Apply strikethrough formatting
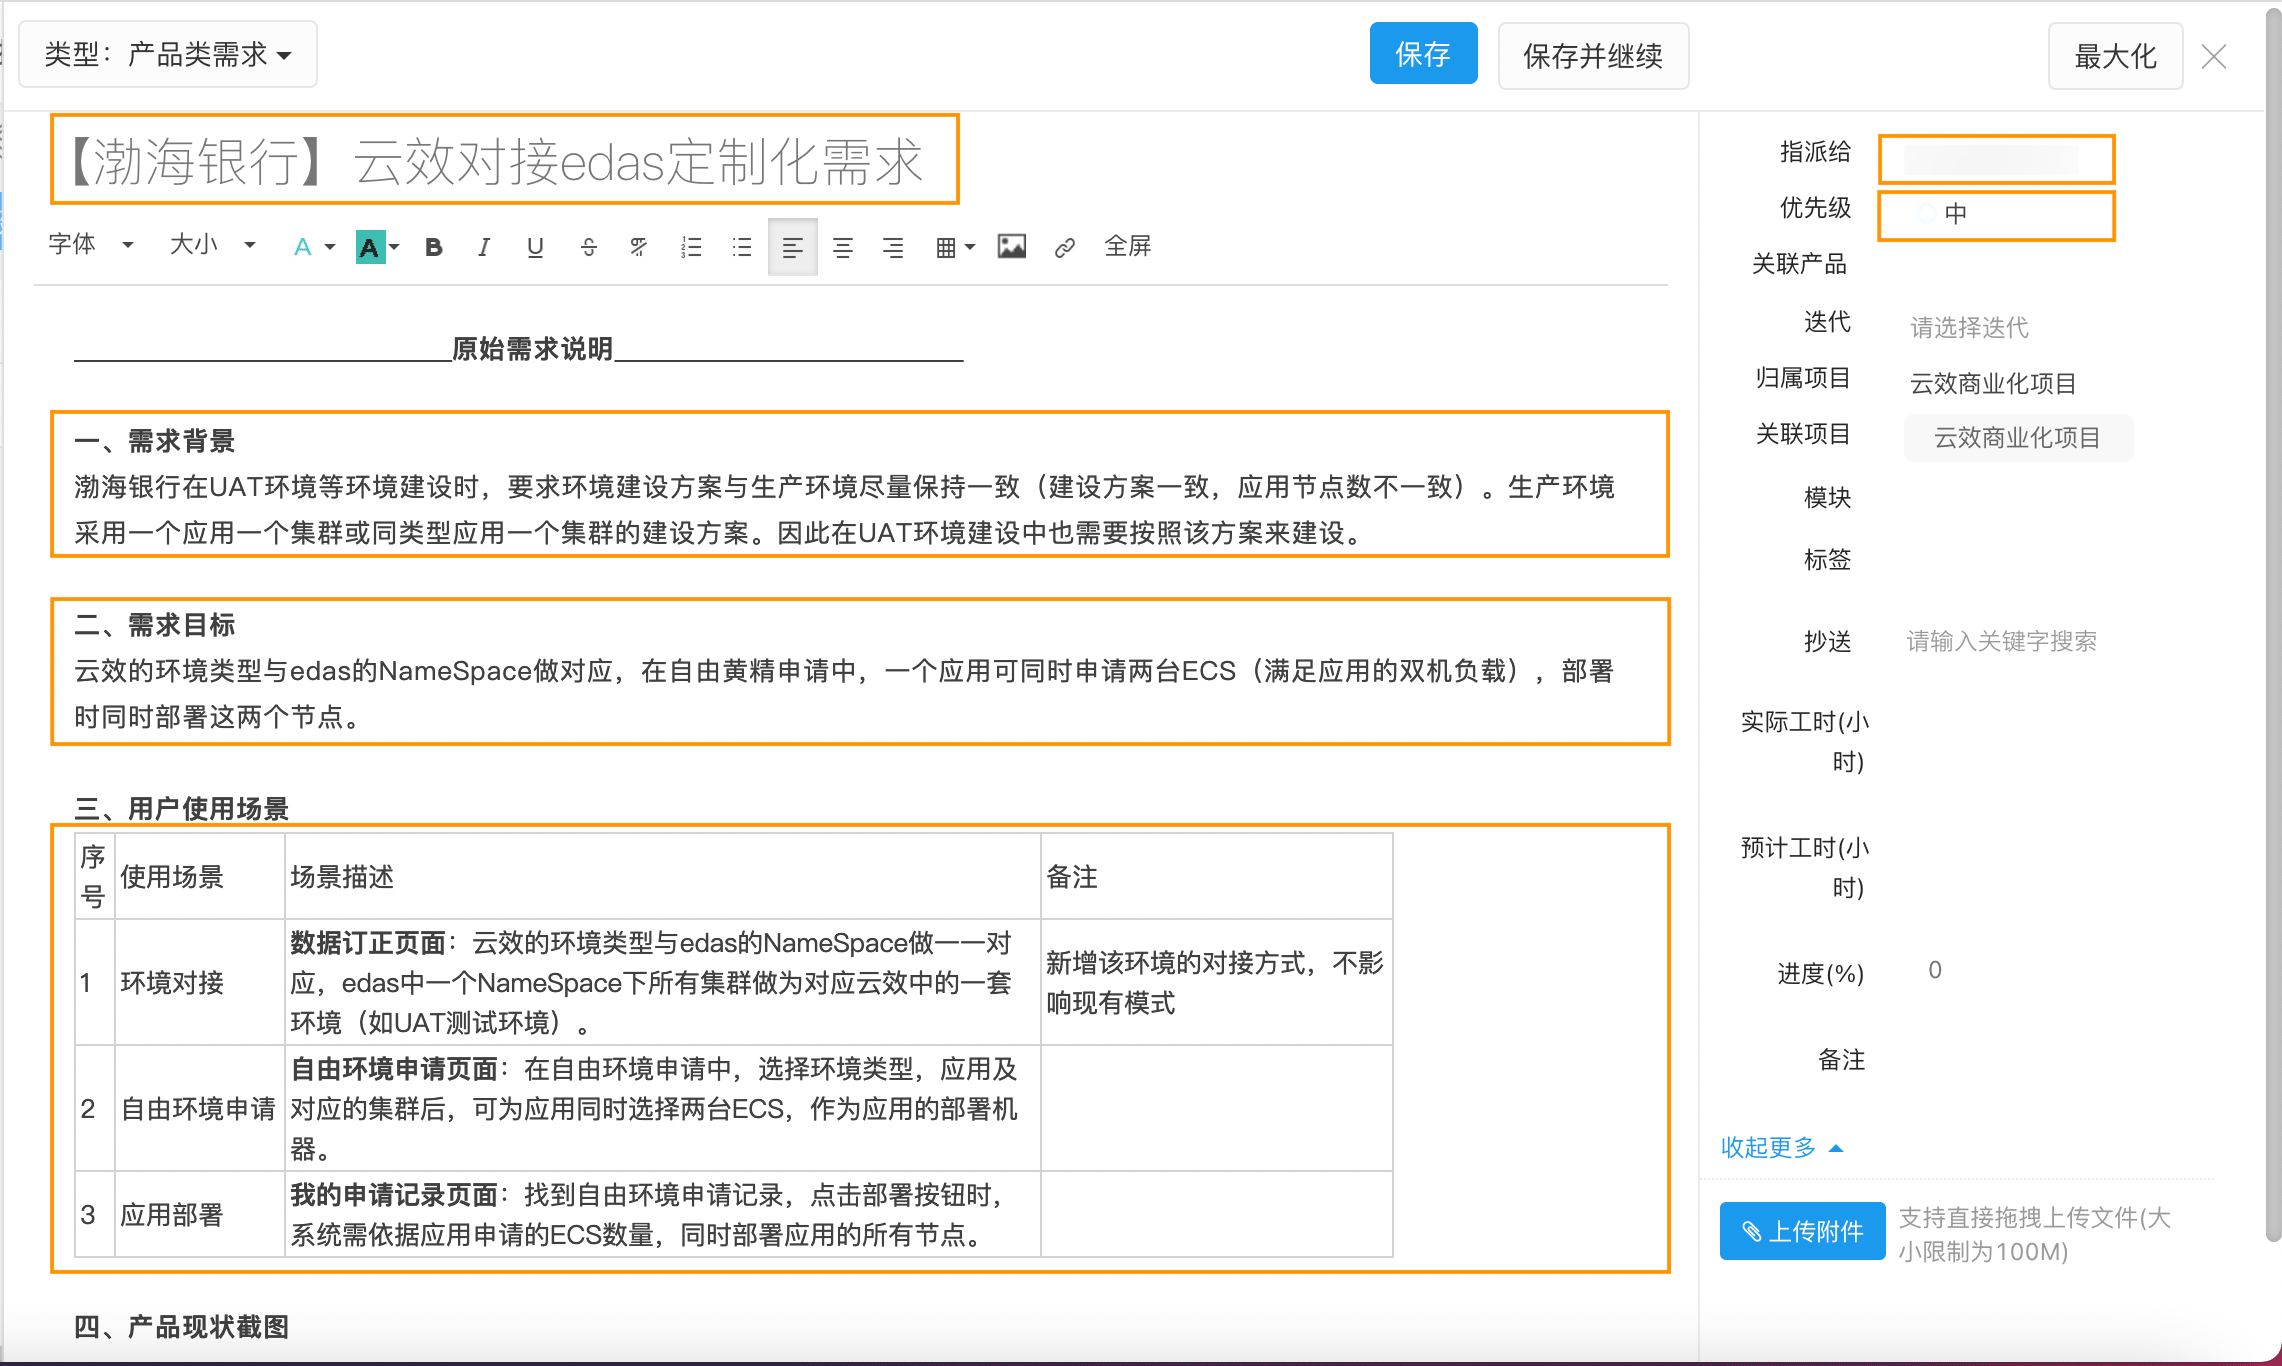 588,247
